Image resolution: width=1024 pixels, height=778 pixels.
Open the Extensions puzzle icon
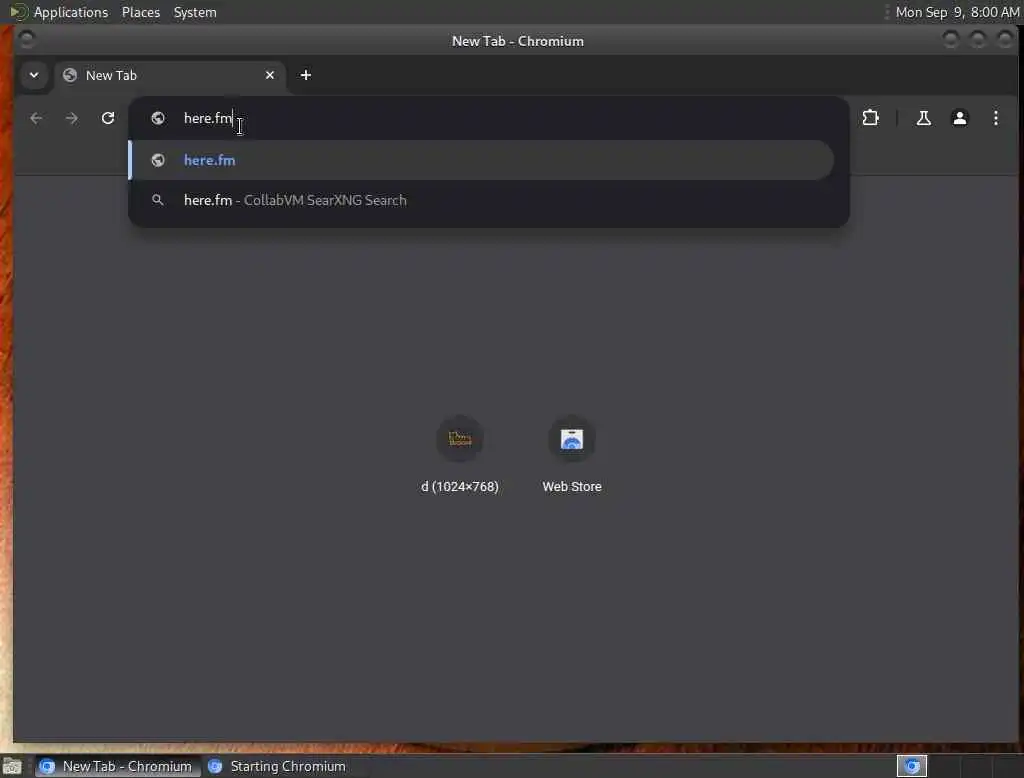coord(871,118)
